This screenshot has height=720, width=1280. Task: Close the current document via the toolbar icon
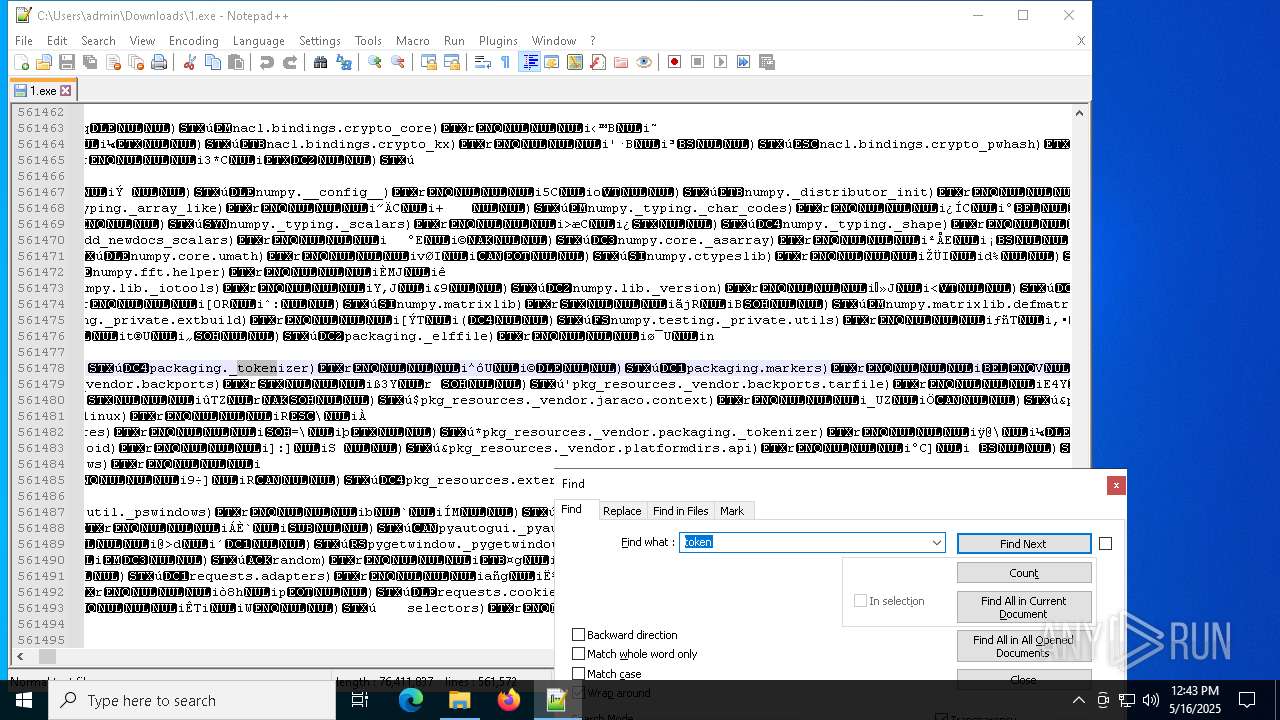113,62
